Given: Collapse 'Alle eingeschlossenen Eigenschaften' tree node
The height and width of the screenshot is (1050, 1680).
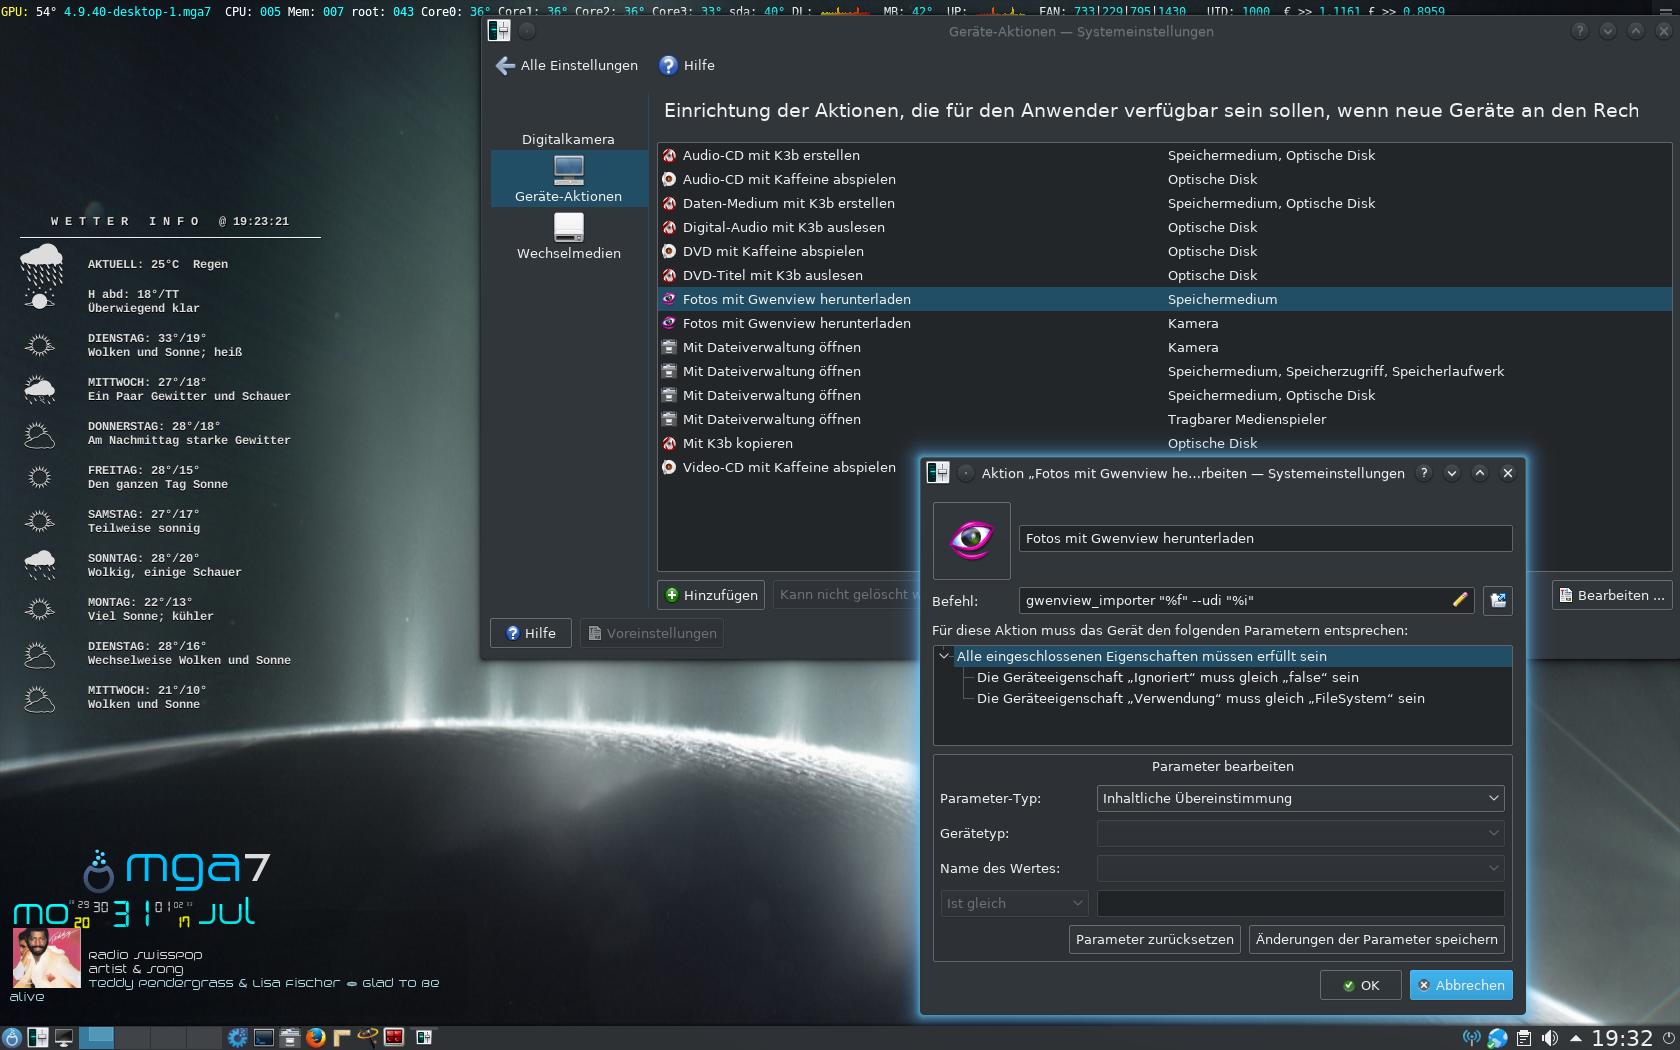Looking at the screenshot, I should (x=944, y=656).
